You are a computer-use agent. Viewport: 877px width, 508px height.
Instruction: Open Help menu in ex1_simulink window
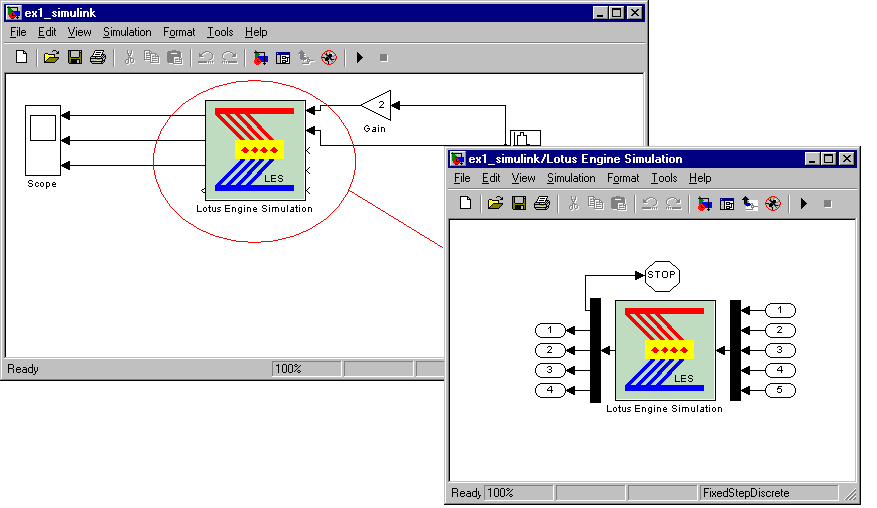[x=256, y=32]
